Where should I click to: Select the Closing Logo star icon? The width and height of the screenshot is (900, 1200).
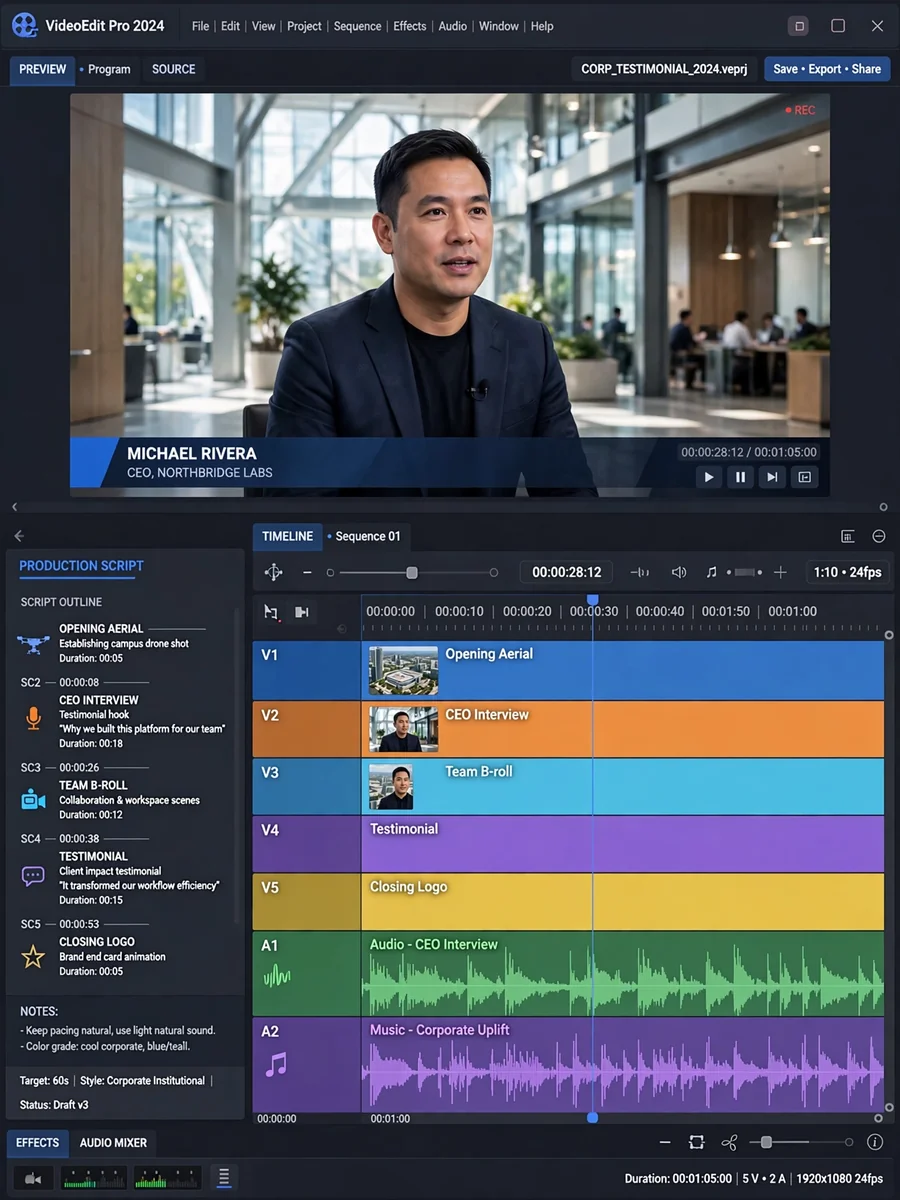(33, 957)
